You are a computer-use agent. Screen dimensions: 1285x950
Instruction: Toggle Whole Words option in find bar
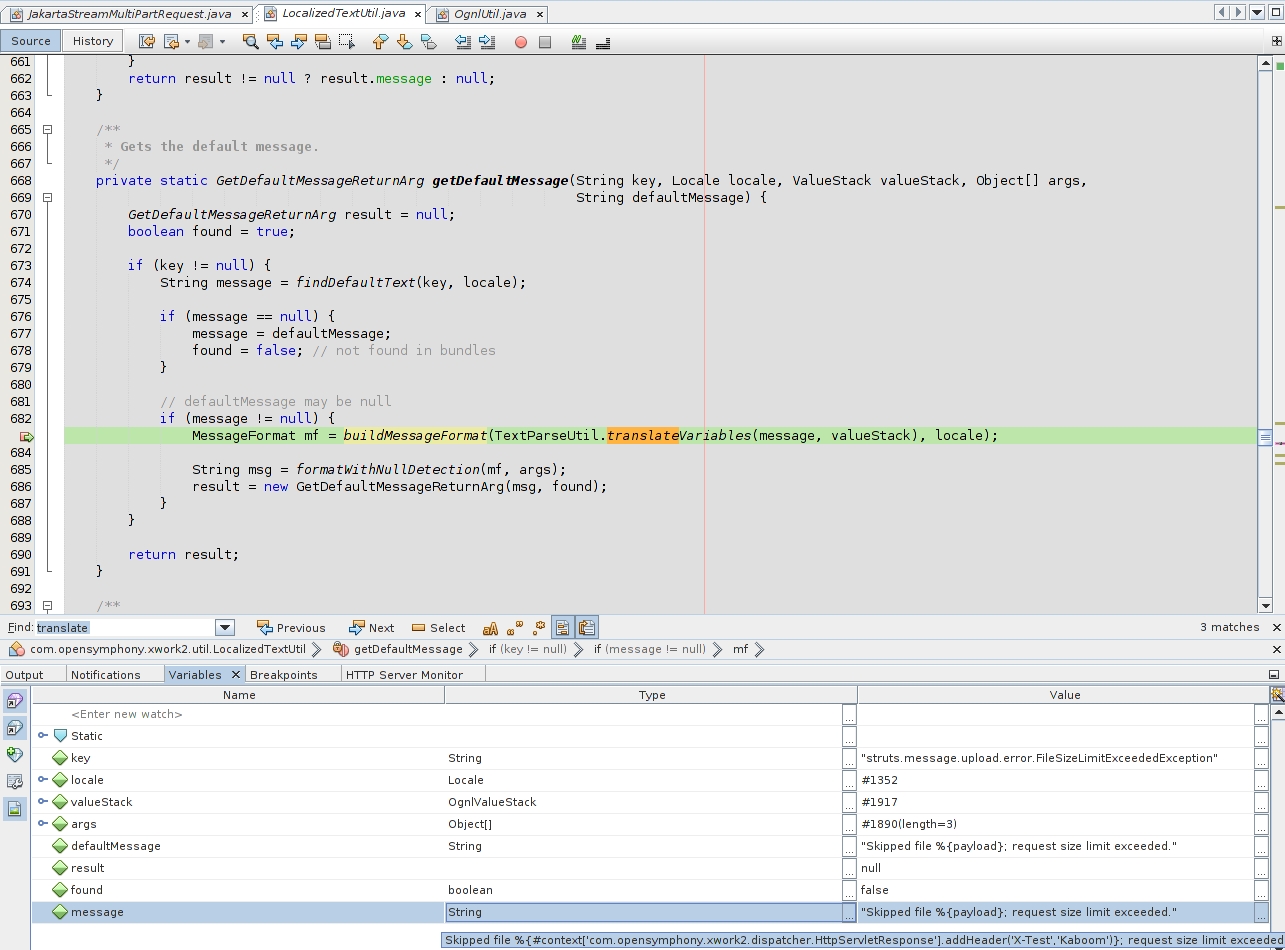[515, 628]
